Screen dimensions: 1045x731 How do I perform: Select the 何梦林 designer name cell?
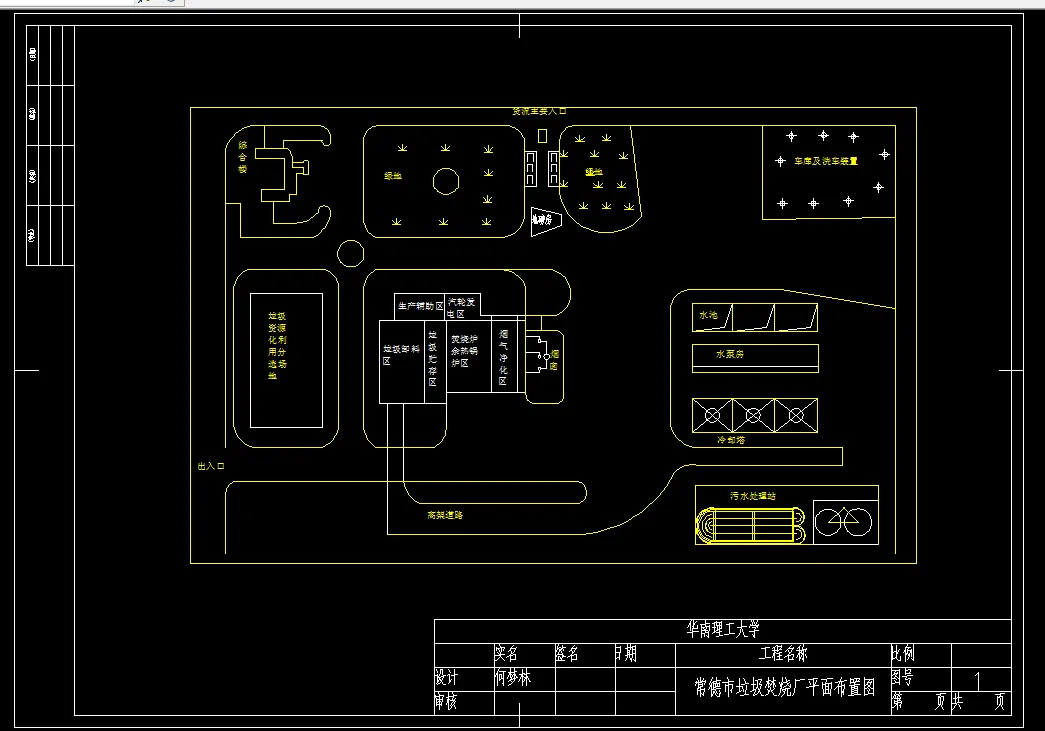point(513,678)
